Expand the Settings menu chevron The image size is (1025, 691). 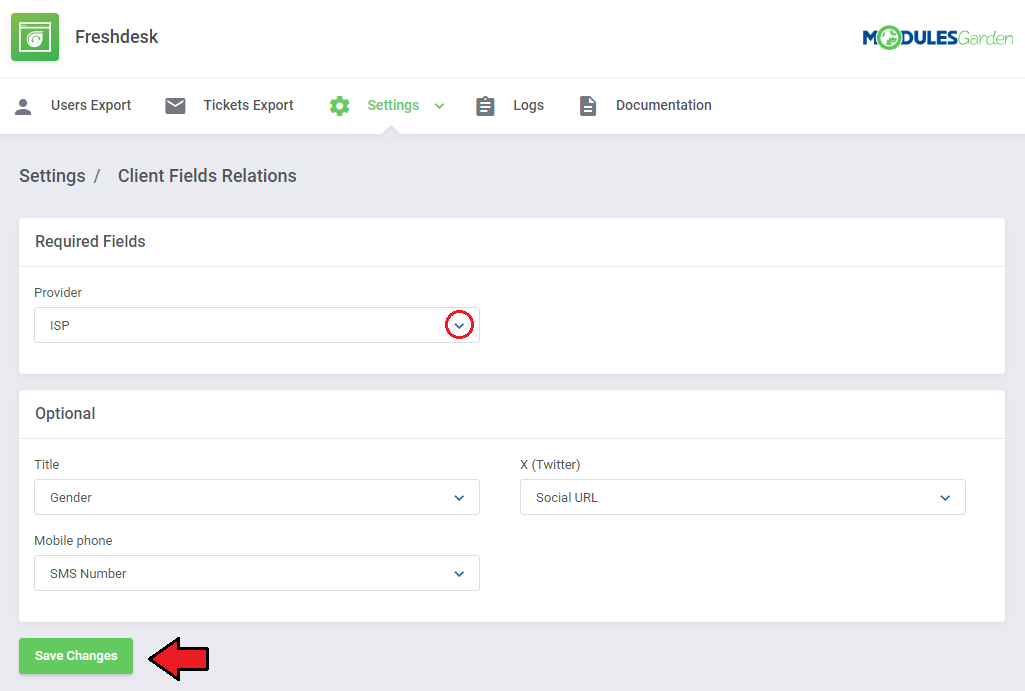click(x=439, y=106)
